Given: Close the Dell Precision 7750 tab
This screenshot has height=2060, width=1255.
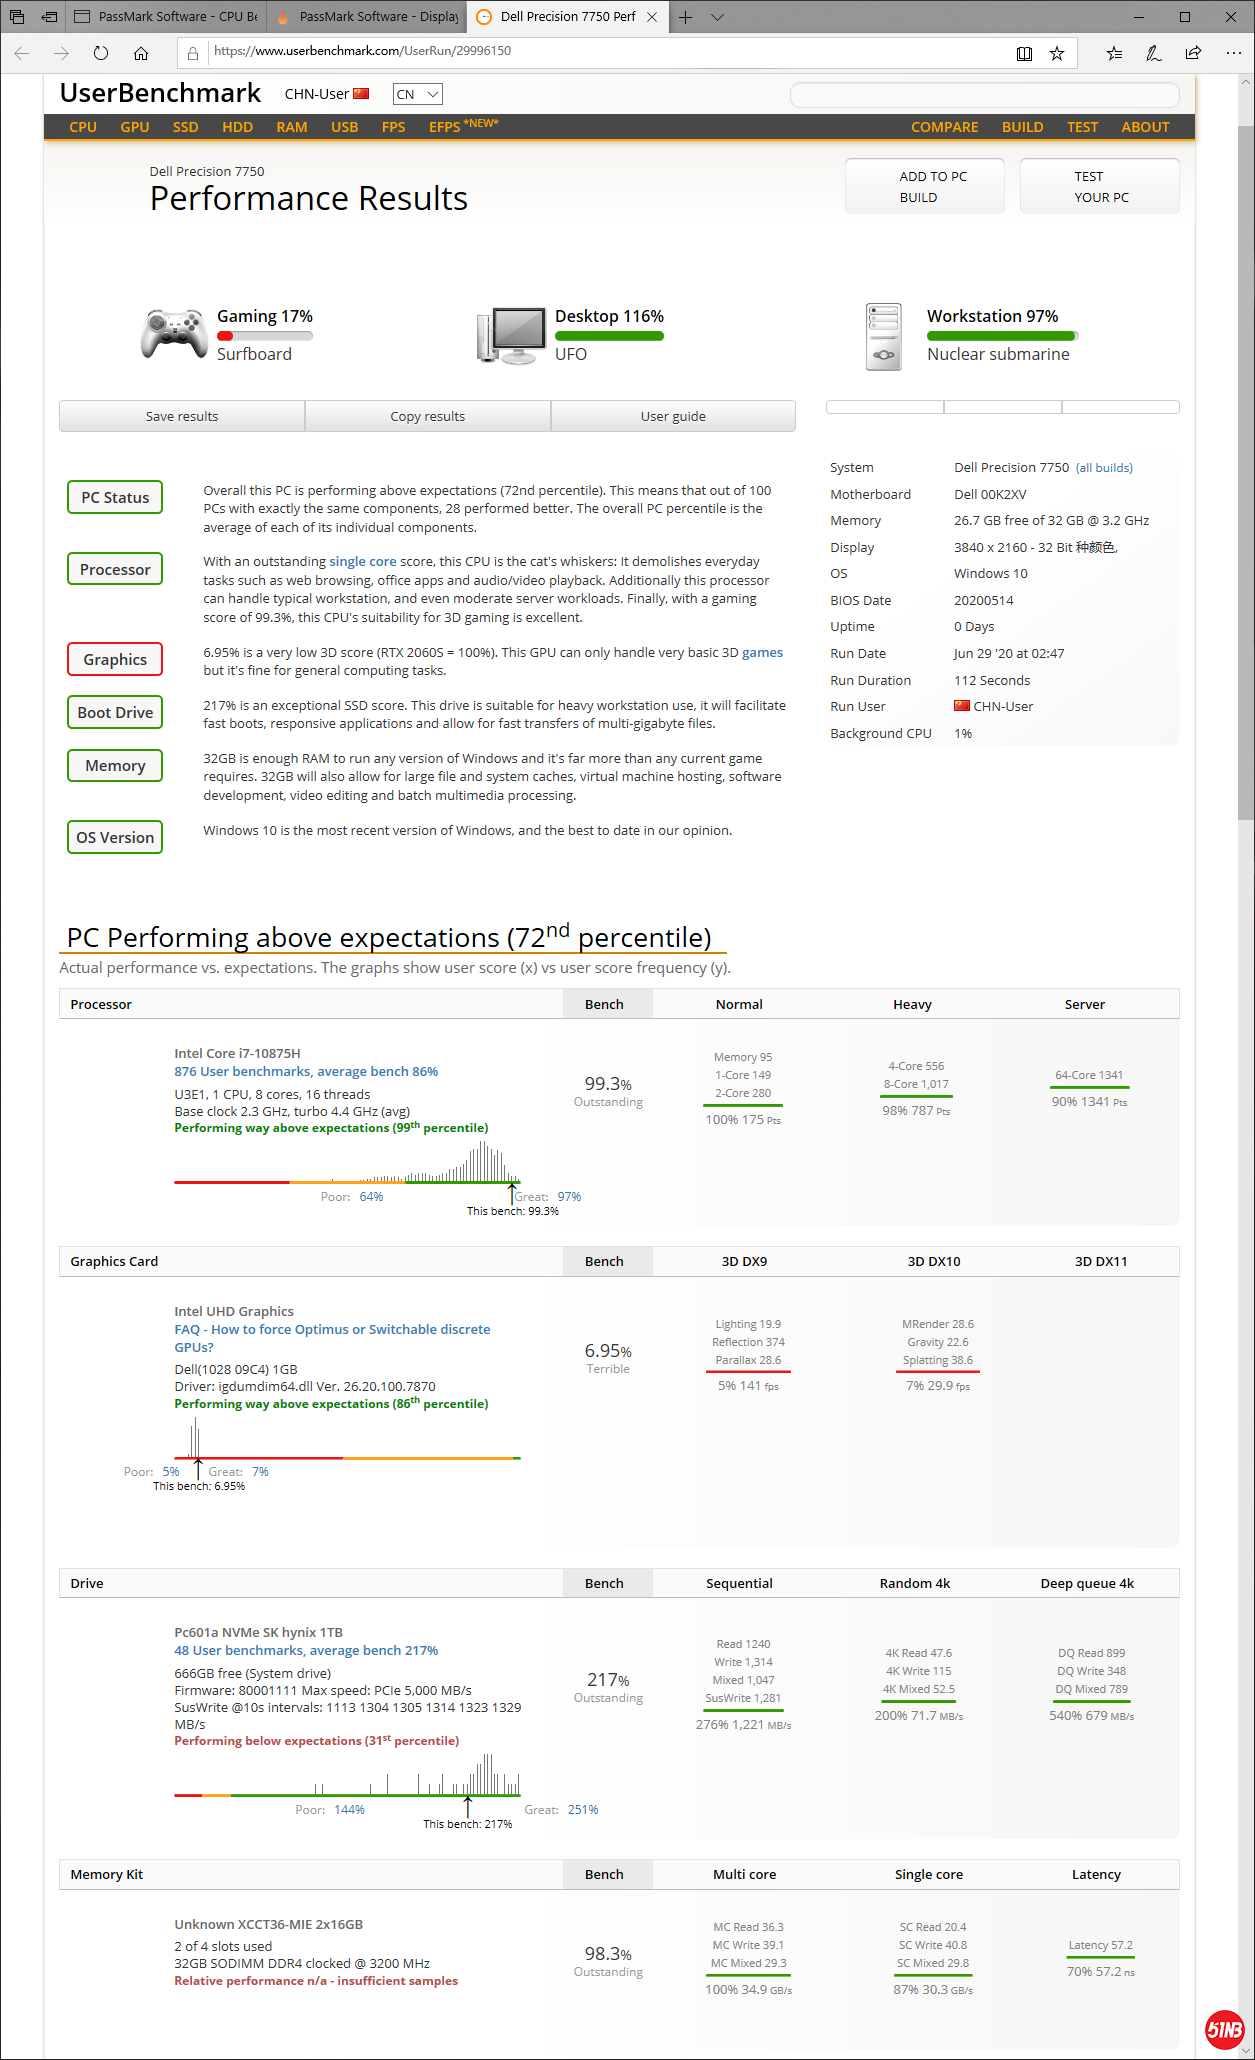Looking at the screenshot, I should [x=652, y=17].
